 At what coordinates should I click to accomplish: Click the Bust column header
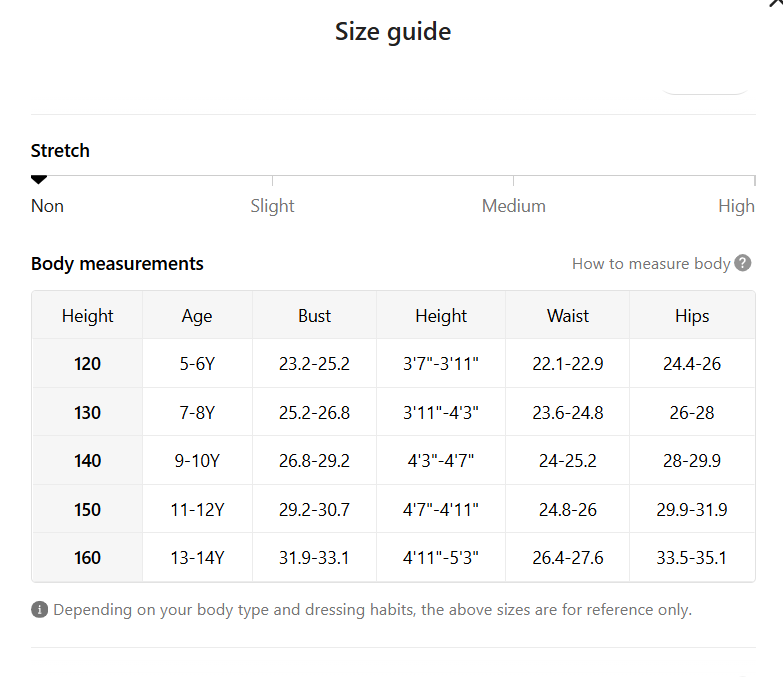pos(314,316)
